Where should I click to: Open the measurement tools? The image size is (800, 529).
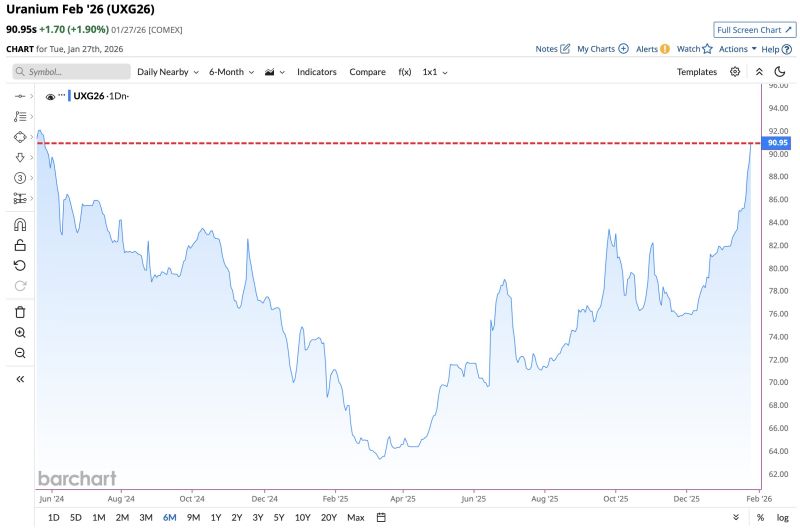point(20,198)
